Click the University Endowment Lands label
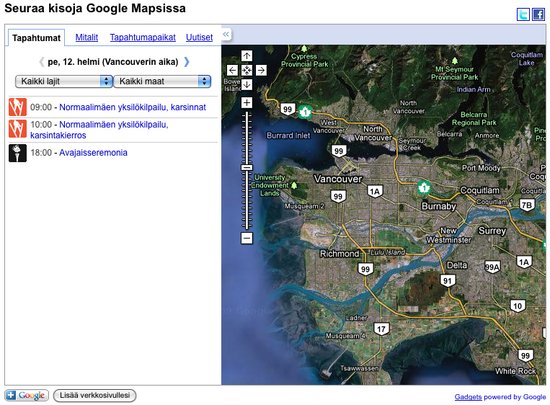 pyautogui.click(x=269, y=185)
